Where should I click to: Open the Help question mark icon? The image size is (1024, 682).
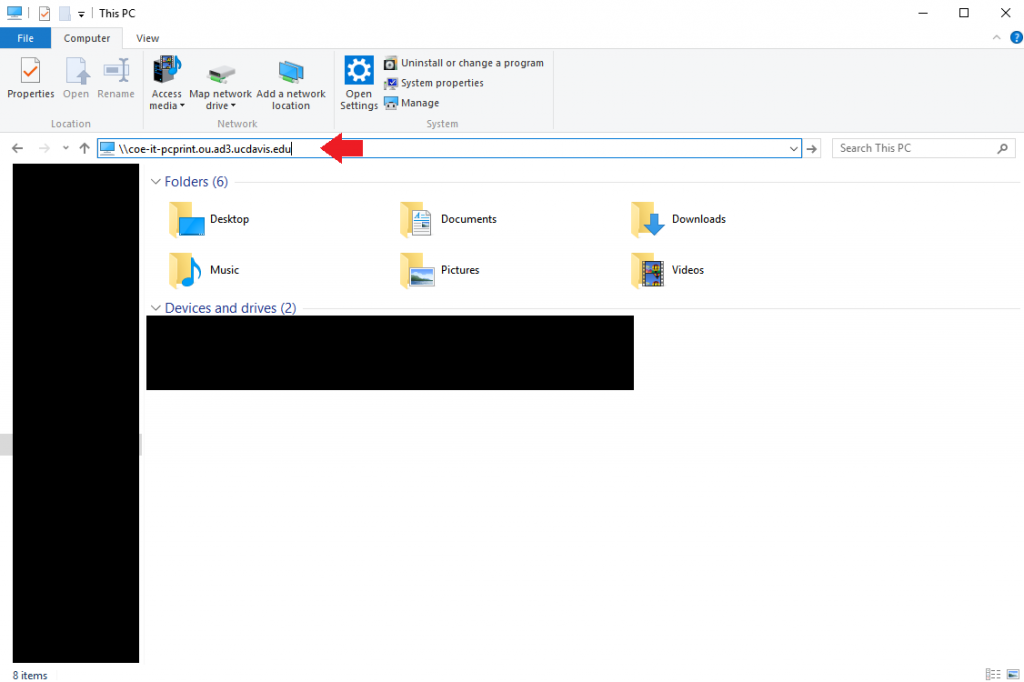[x=1016, y=38]
